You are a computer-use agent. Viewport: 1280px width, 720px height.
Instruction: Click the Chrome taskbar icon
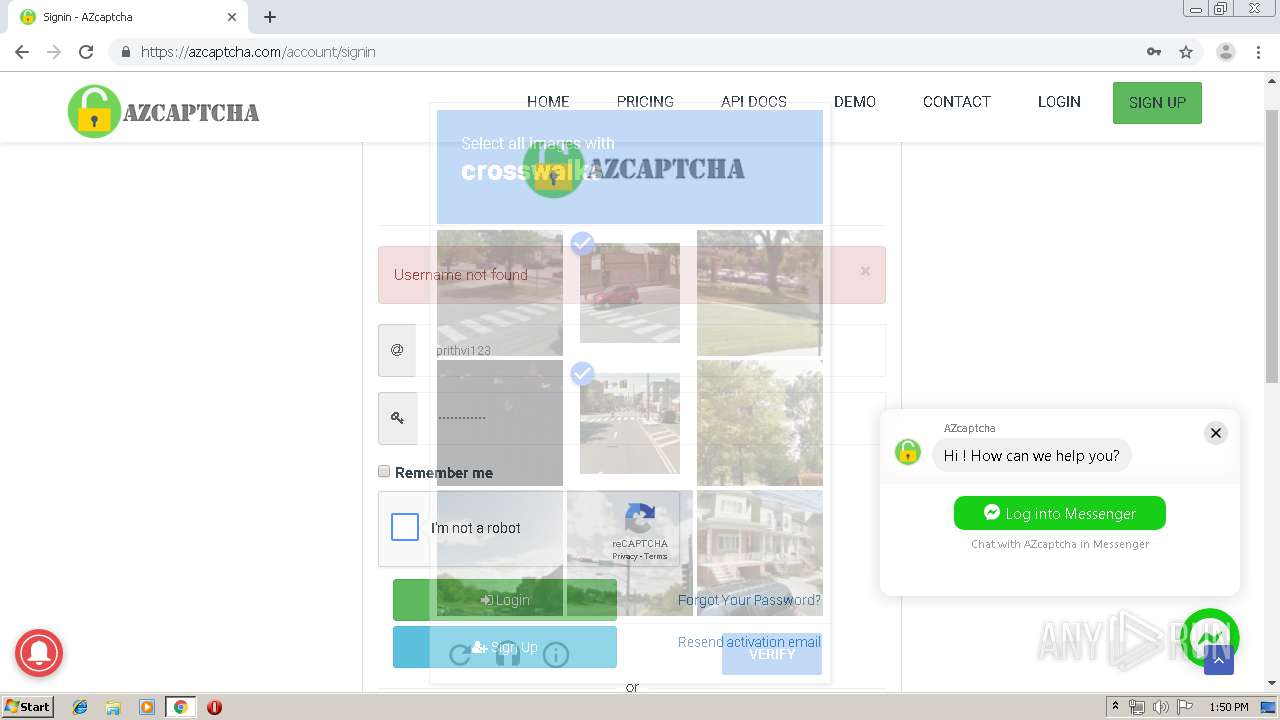coord(180,707)
